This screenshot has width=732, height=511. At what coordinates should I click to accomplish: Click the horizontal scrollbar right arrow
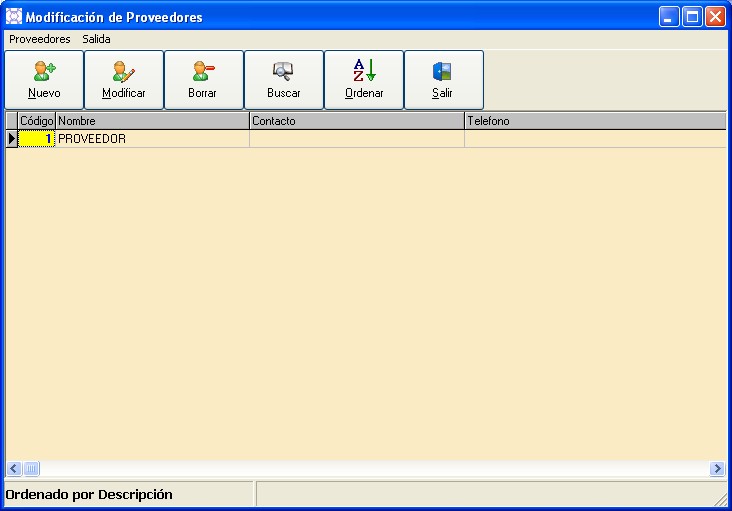click(717, 468)
